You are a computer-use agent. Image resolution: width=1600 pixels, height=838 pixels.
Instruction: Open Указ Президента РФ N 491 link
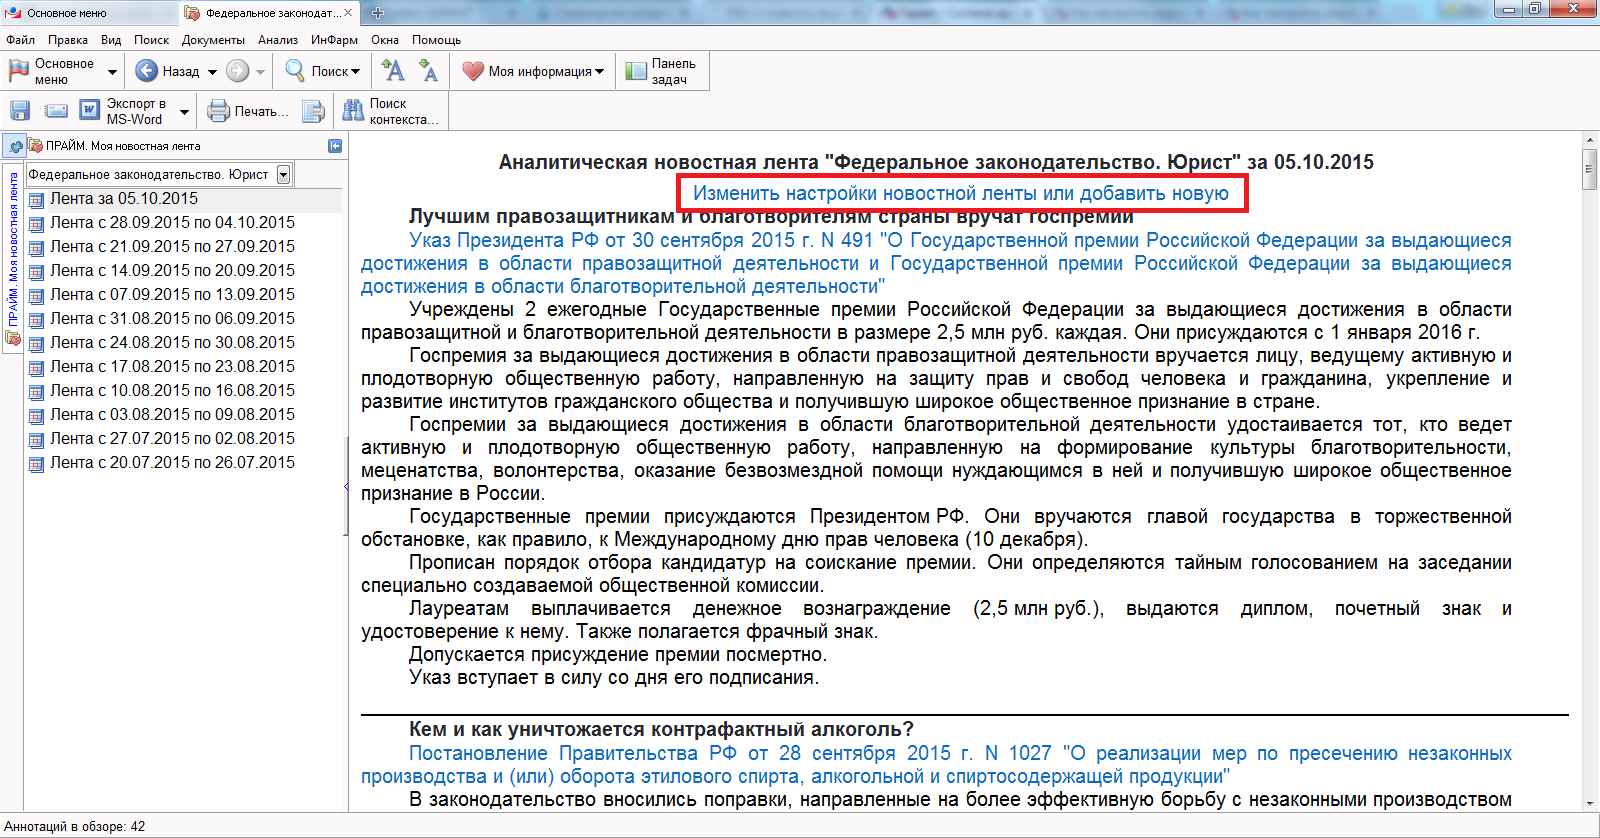(x=936, y=264)
